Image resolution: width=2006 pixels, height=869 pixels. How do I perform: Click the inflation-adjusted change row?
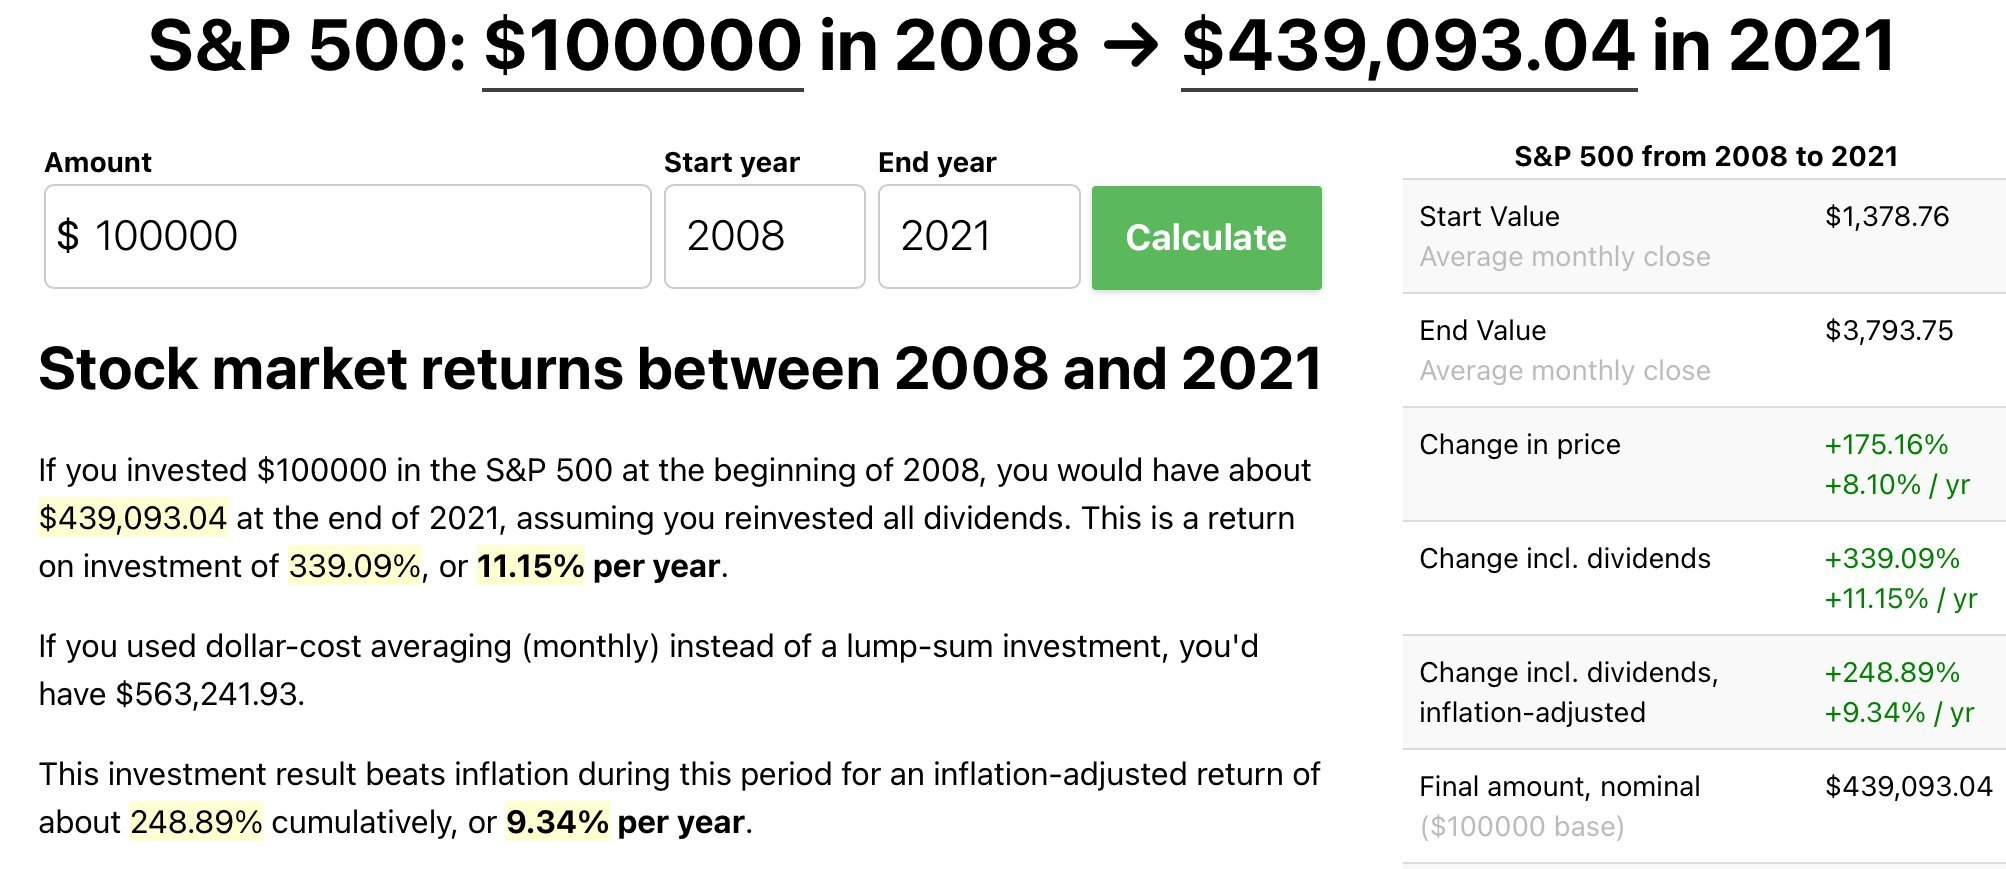(1703, 692)
